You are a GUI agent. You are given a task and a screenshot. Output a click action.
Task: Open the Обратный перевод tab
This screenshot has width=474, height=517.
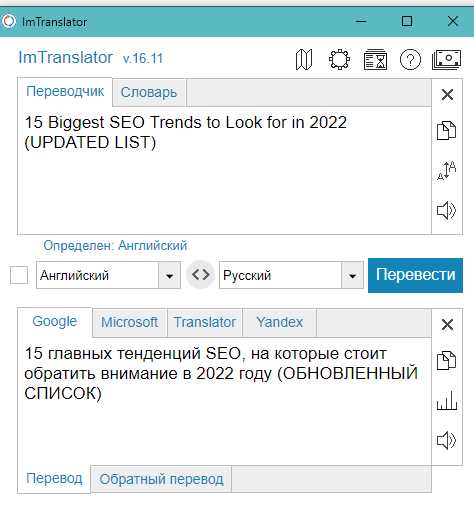pos(161,479)
